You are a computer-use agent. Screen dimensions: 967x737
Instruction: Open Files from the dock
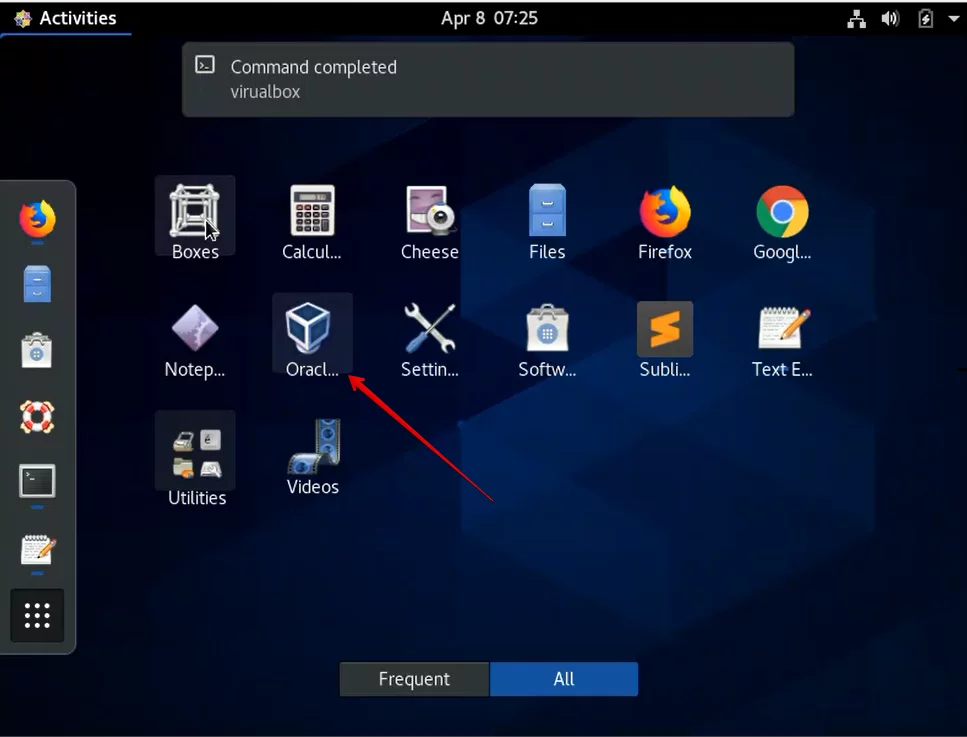pos(37,284)
